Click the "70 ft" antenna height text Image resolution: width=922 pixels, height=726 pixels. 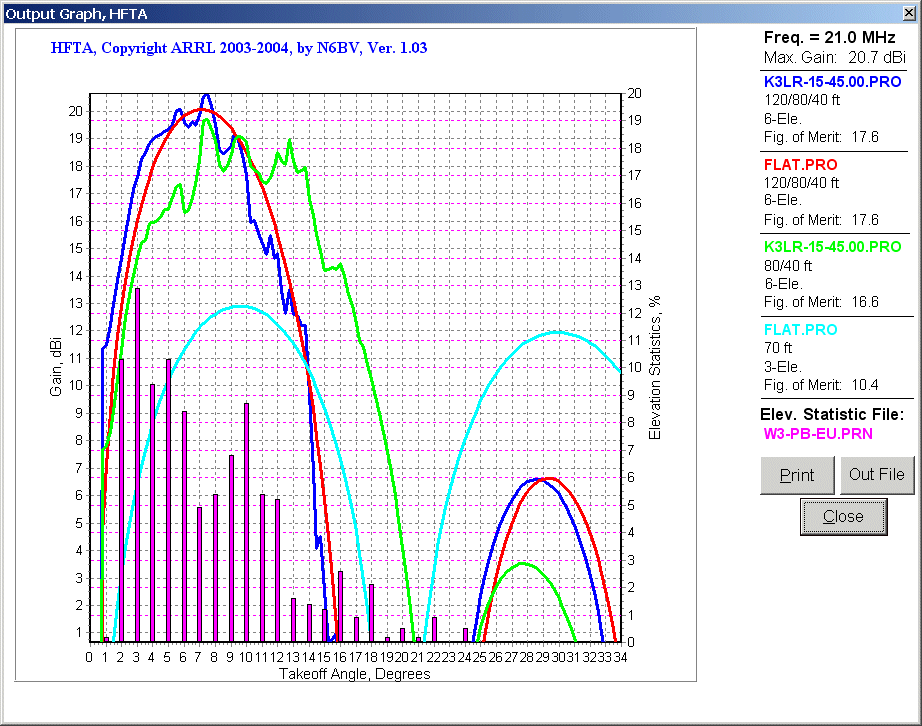pyautogui.click(x=778, y=348)
